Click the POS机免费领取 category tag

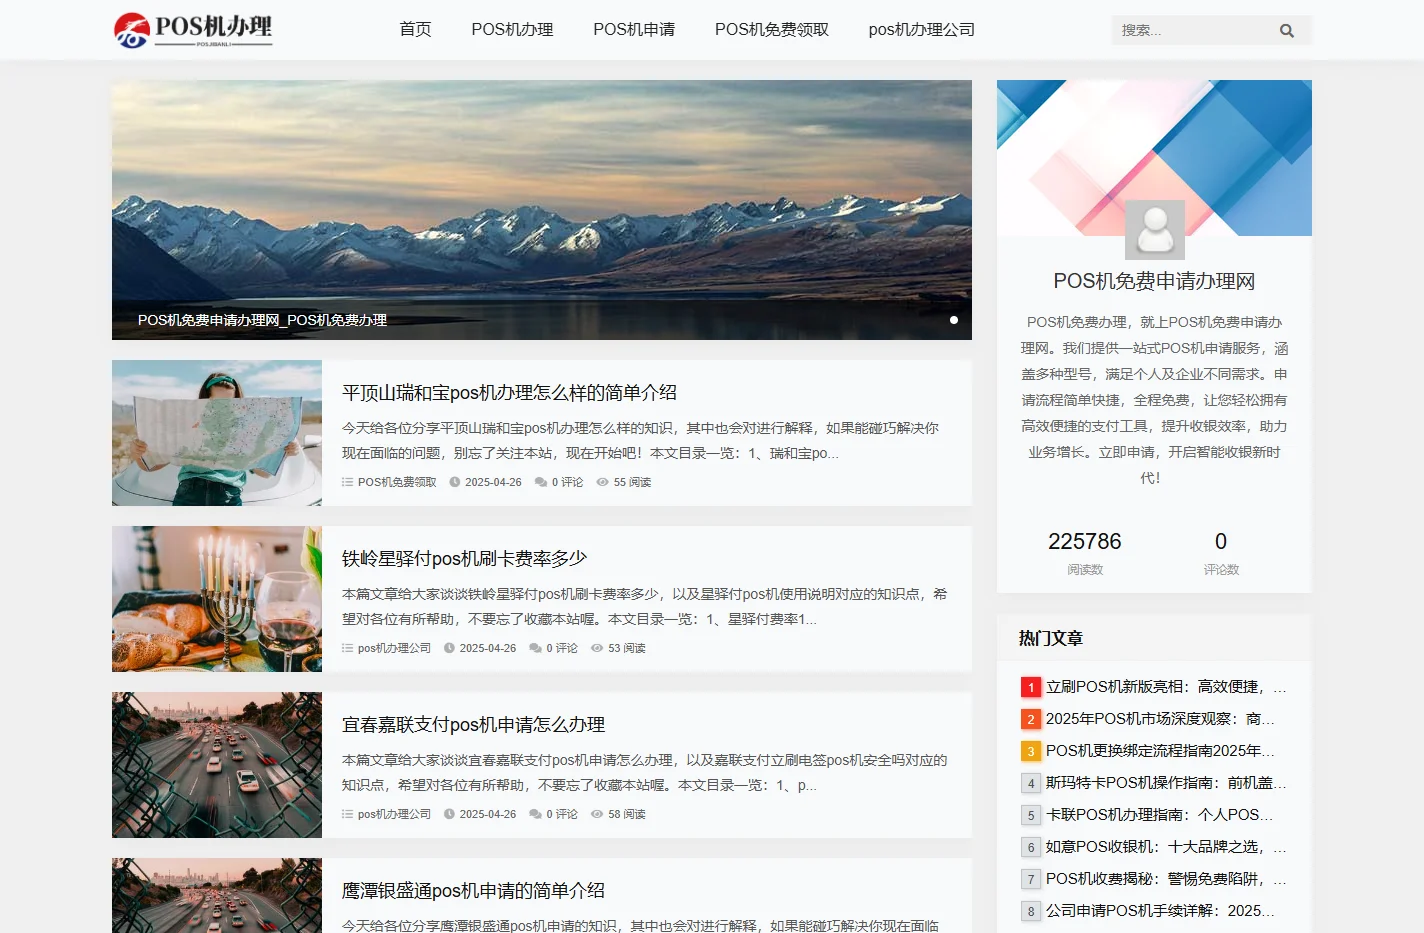[x=397, y=482]
